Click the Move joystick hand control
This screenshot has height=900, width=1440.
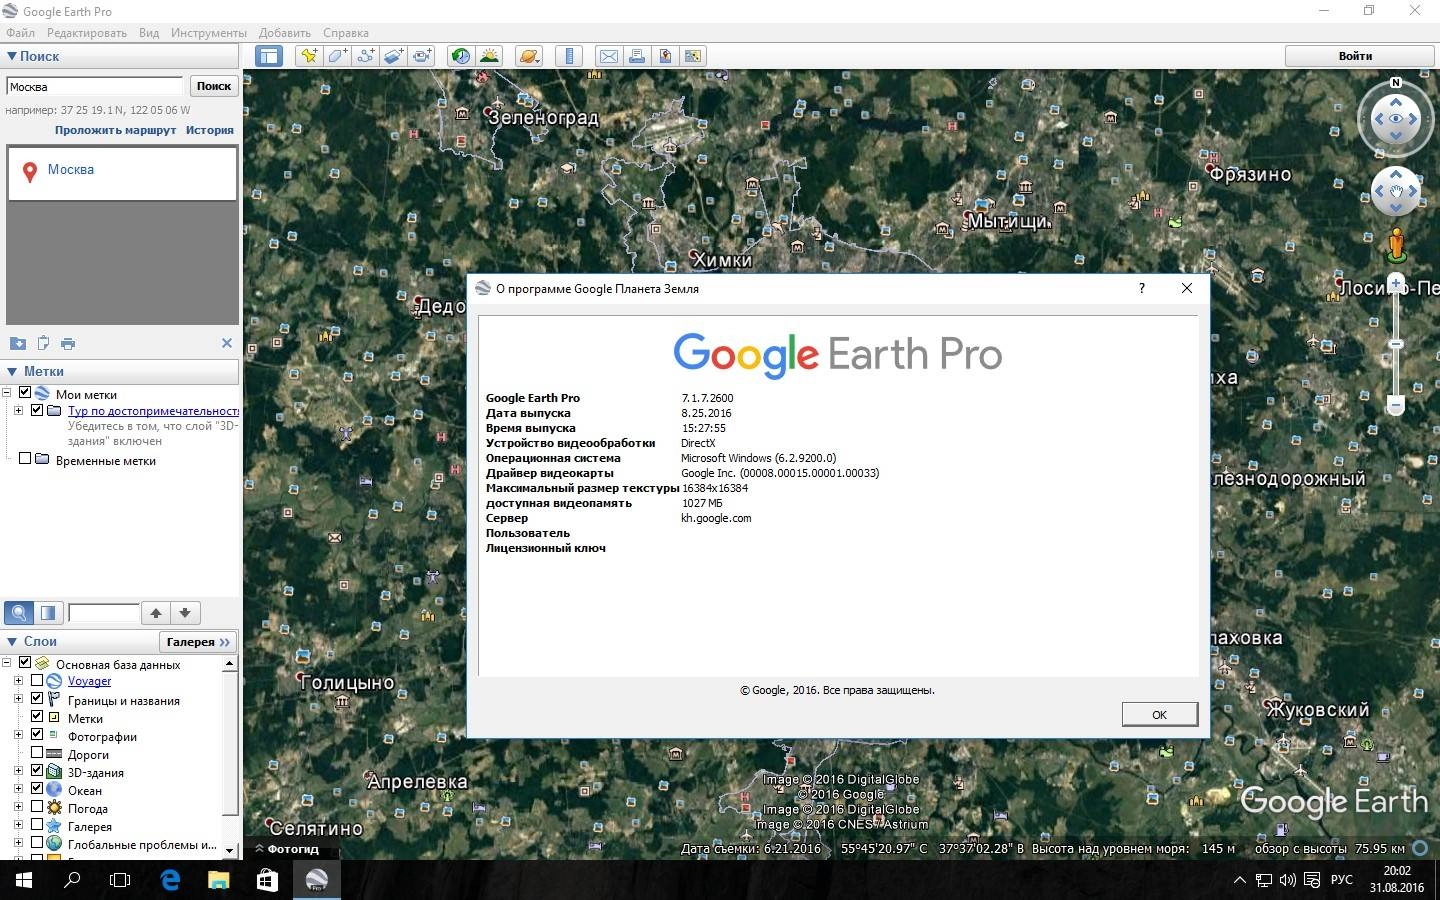1396,191
